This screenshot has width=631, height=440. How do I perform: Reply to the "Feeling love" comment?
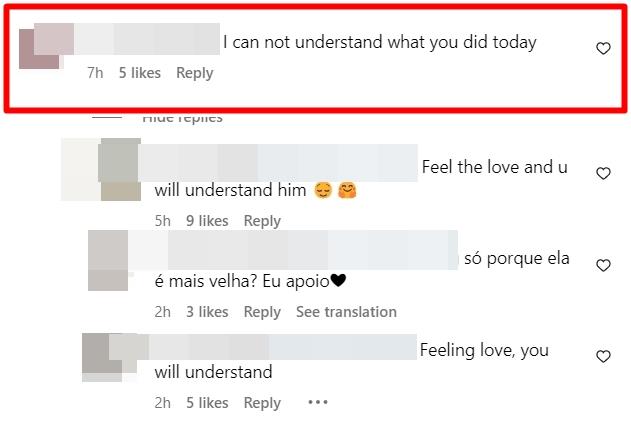click(262, 403)
